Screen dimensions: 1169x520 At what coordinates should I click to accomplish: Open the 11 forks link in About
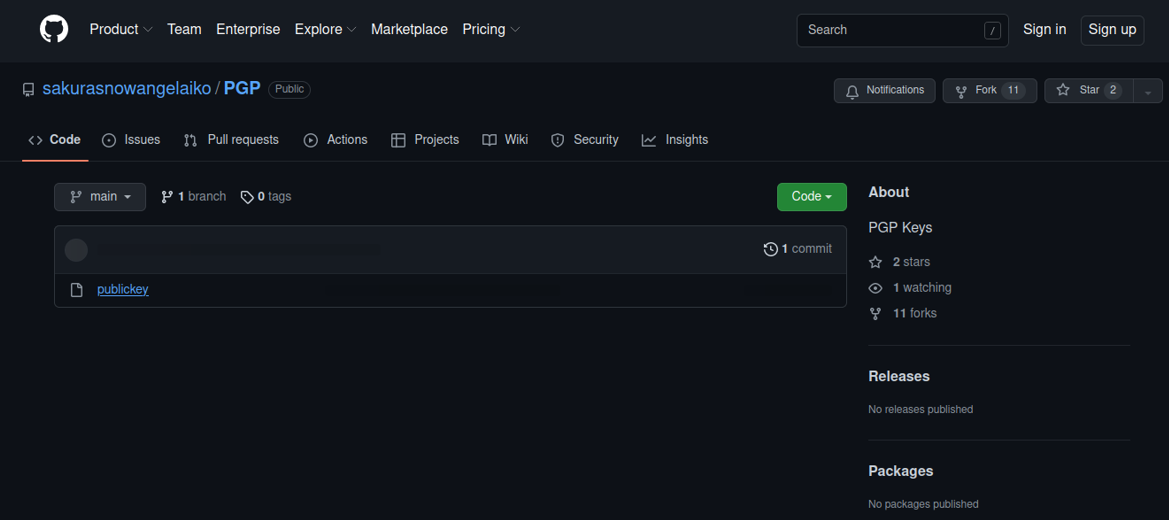tap(915, 313)
